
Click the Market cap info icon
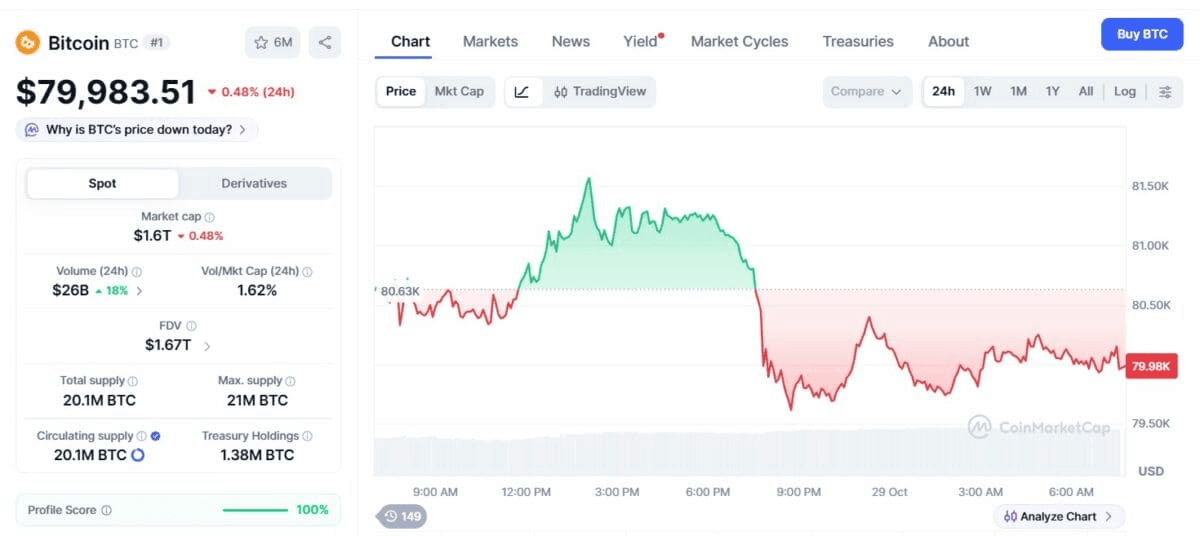pos(209,217)
